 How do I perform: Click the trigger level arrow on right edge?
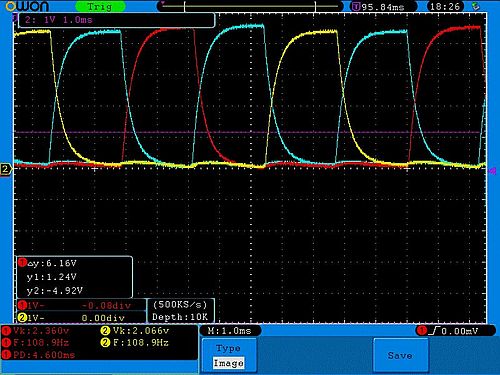(x=492, y=171)
